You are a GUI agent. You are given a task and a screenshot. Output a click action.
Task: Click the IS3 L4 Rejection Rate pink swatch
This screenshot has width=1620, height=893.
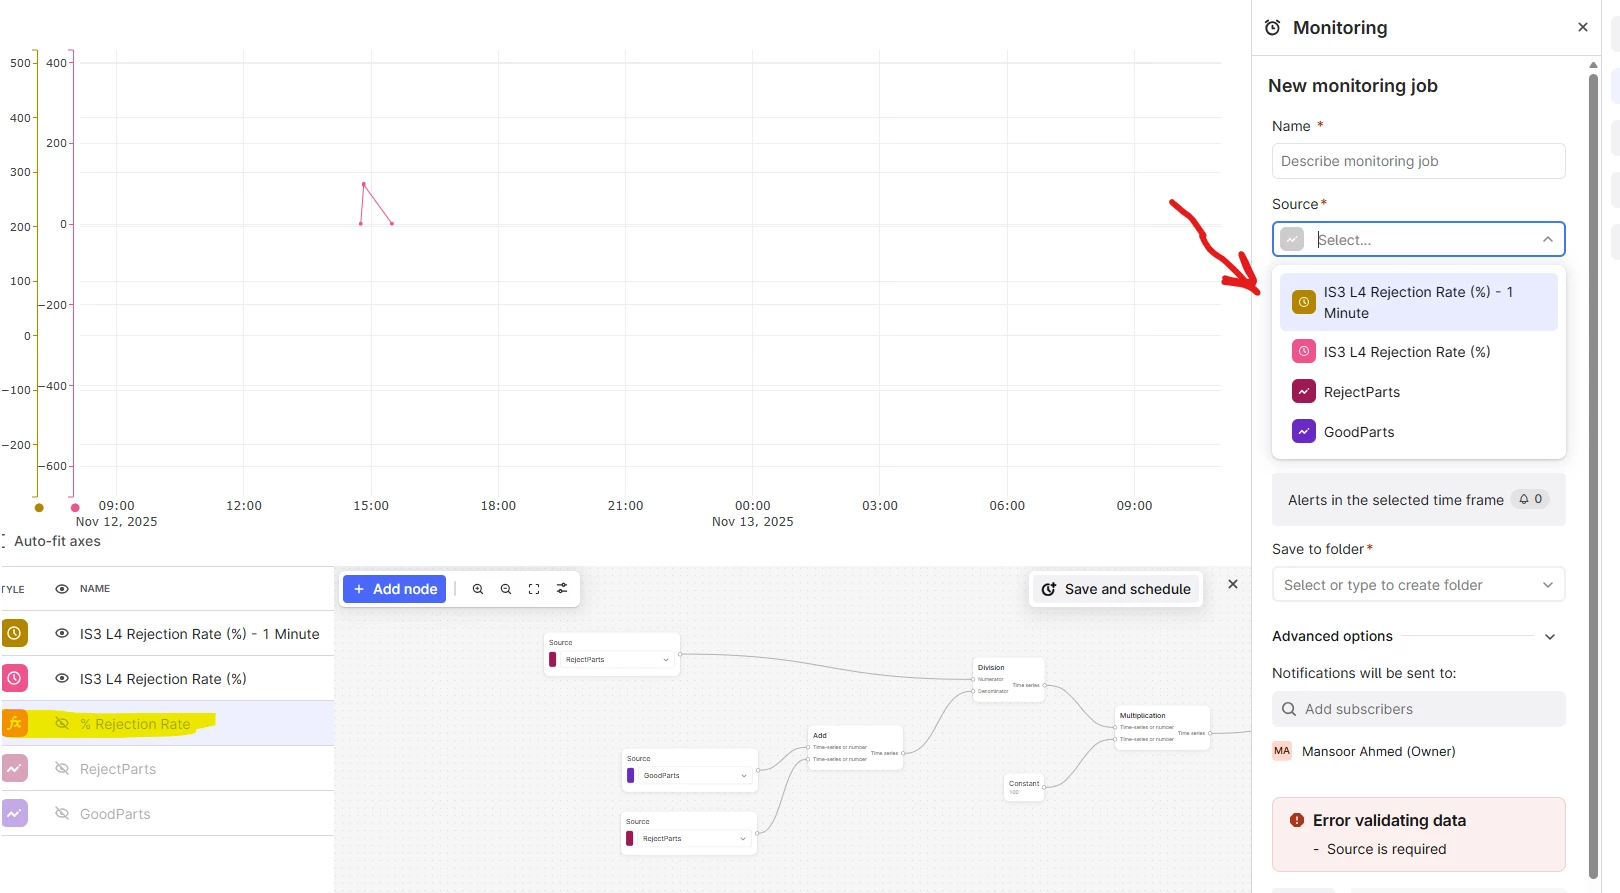pos(15,678)
